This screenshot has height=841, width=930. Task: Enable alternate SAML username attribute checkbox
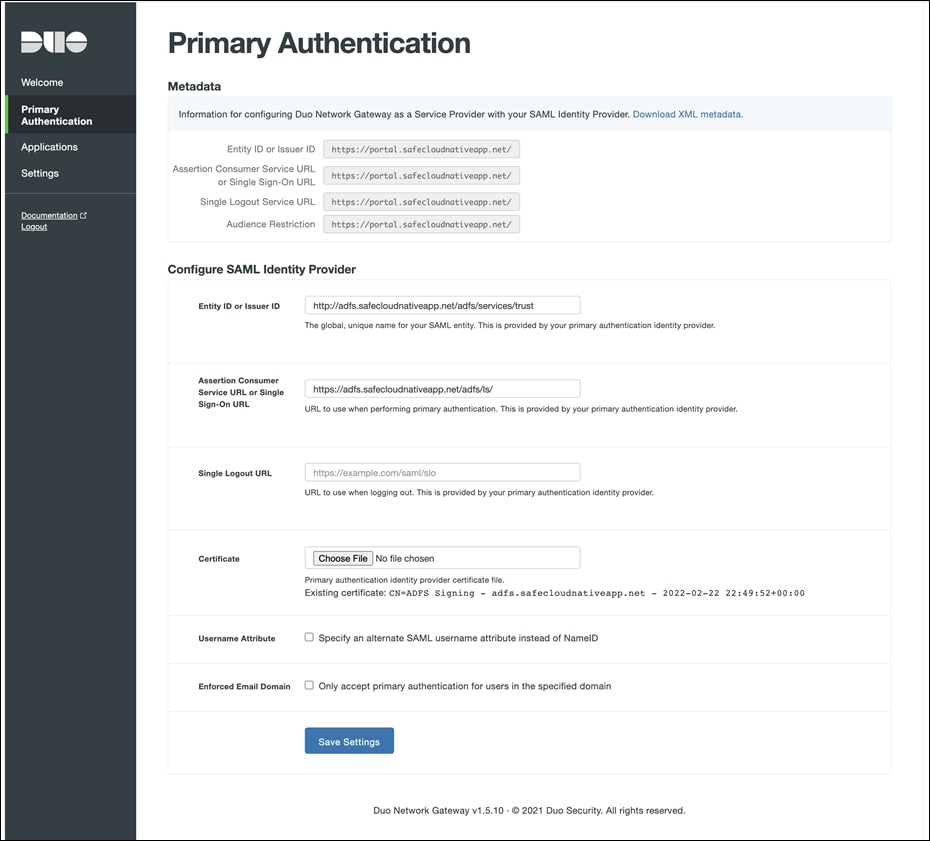click(x=310, y=637)
